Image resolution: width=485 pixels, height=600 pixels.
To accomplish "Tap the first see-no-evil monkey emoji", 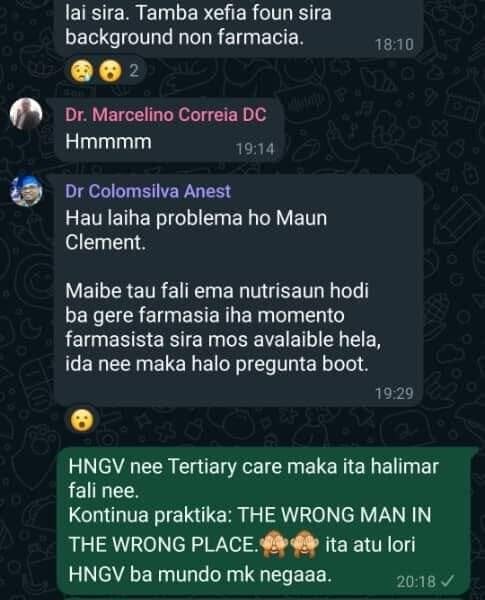I will pos(273,544).
